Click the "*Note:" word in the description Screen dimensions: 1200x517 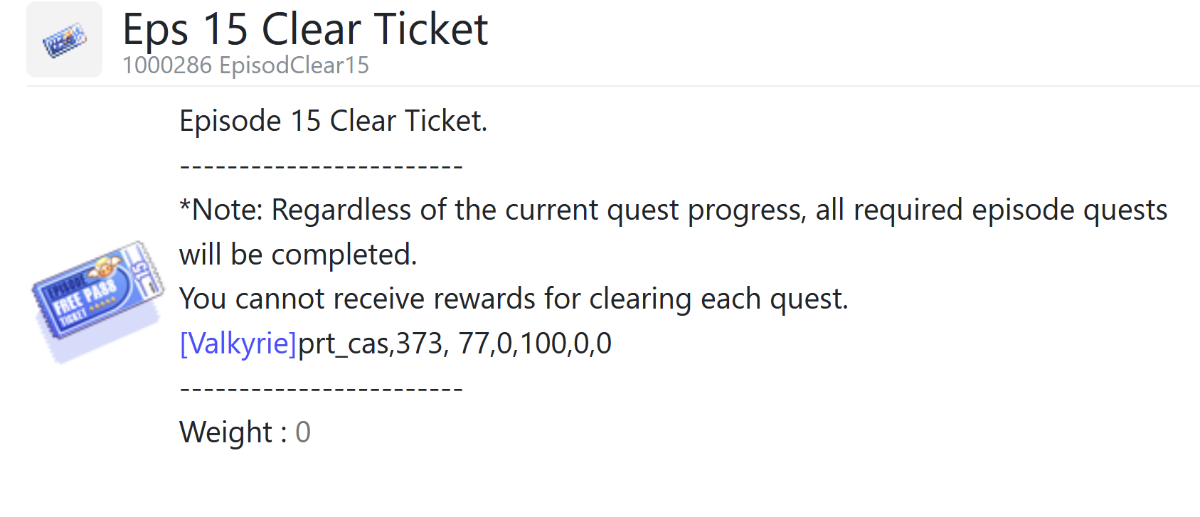tap(222, 211)
